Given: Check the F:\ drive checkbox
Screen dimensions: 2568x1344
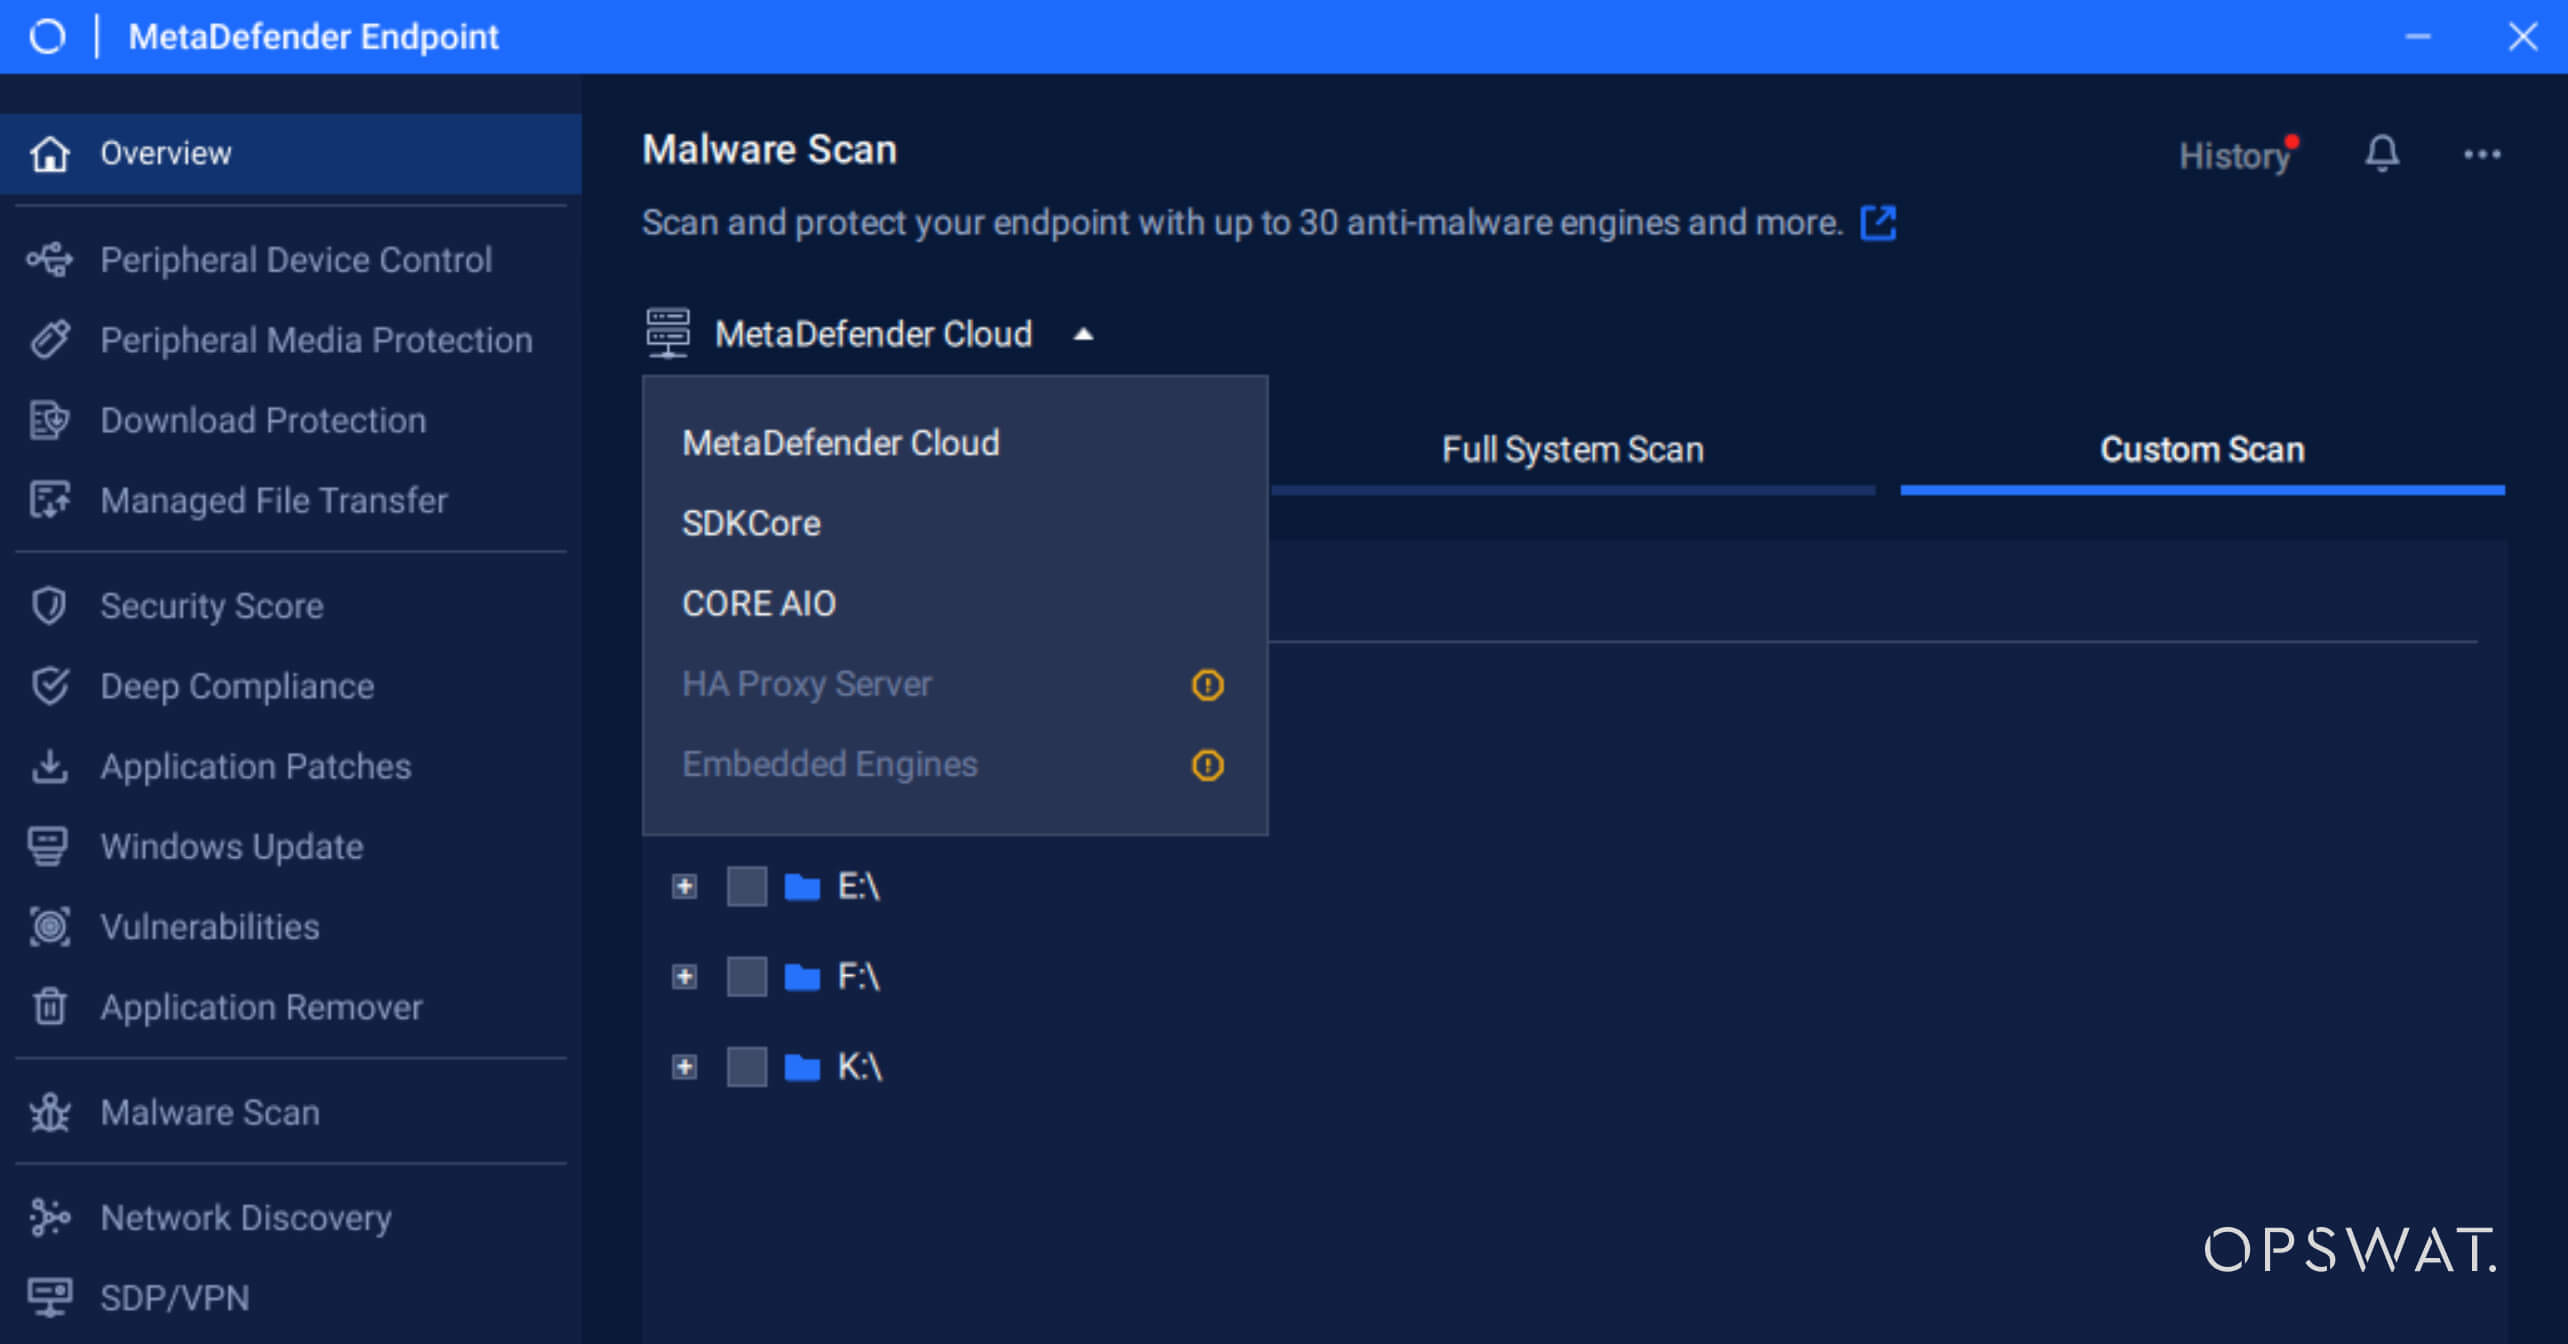Looking at the screenshot, I should coord(746,976).
